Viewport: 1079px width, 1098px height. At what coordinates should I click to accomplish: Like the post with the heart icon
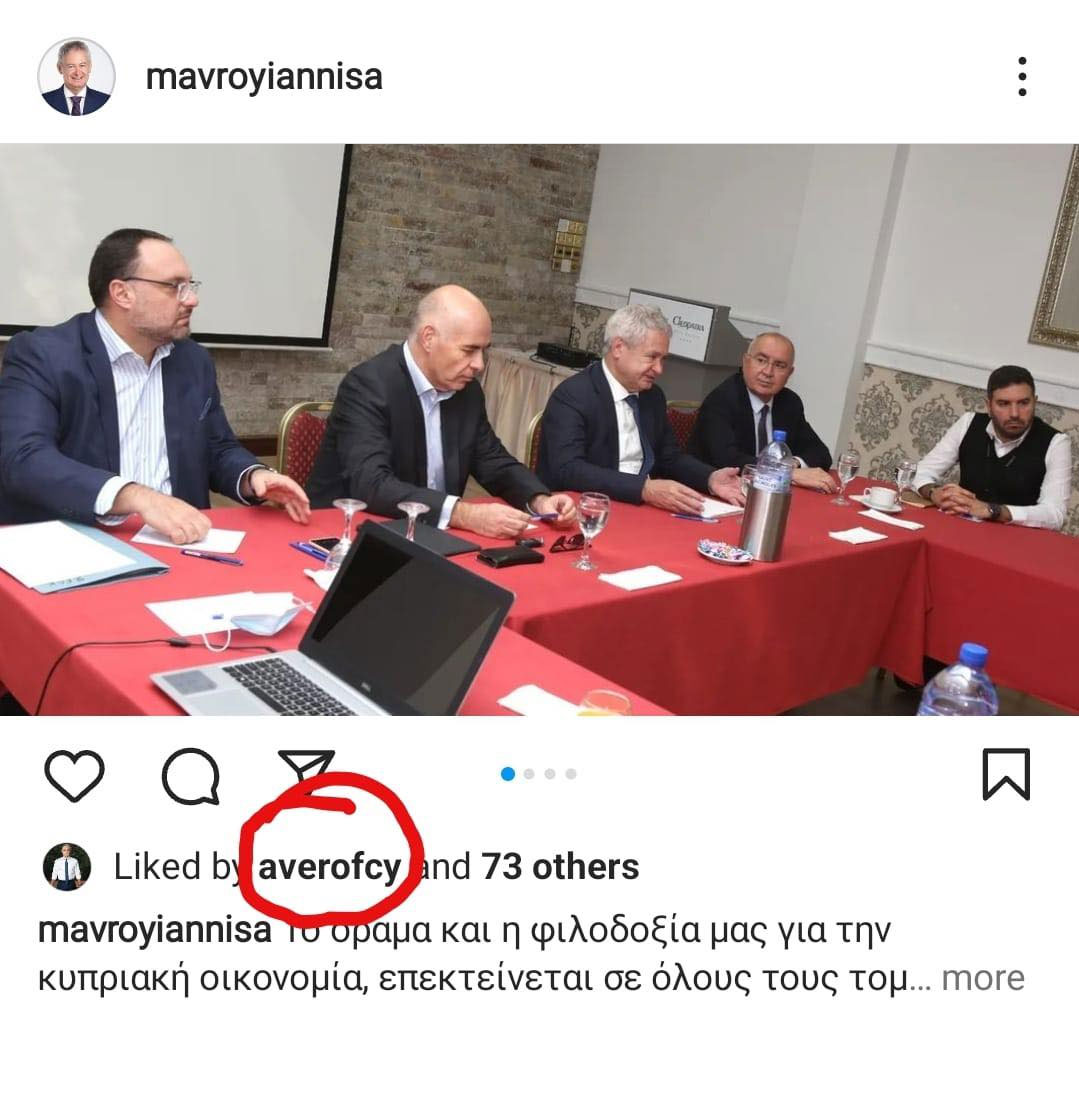[x=74, y=775]
